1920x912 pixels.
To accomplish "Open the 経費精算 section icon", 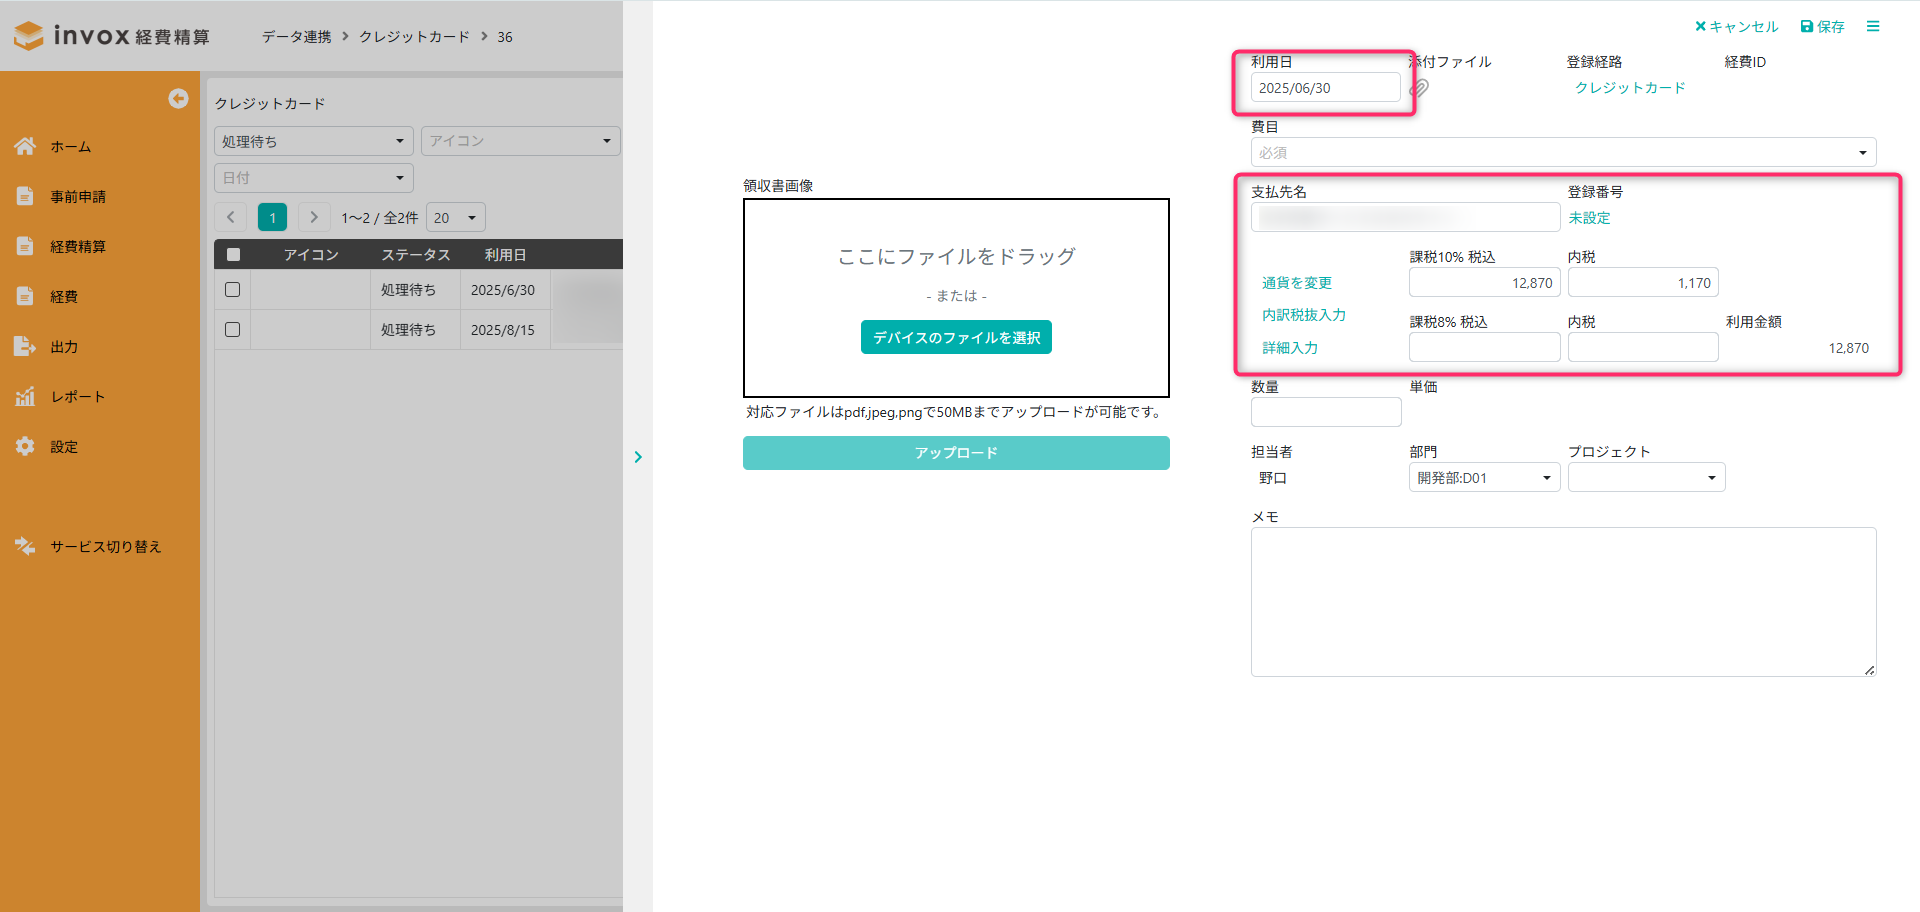I will pos(25,246).
